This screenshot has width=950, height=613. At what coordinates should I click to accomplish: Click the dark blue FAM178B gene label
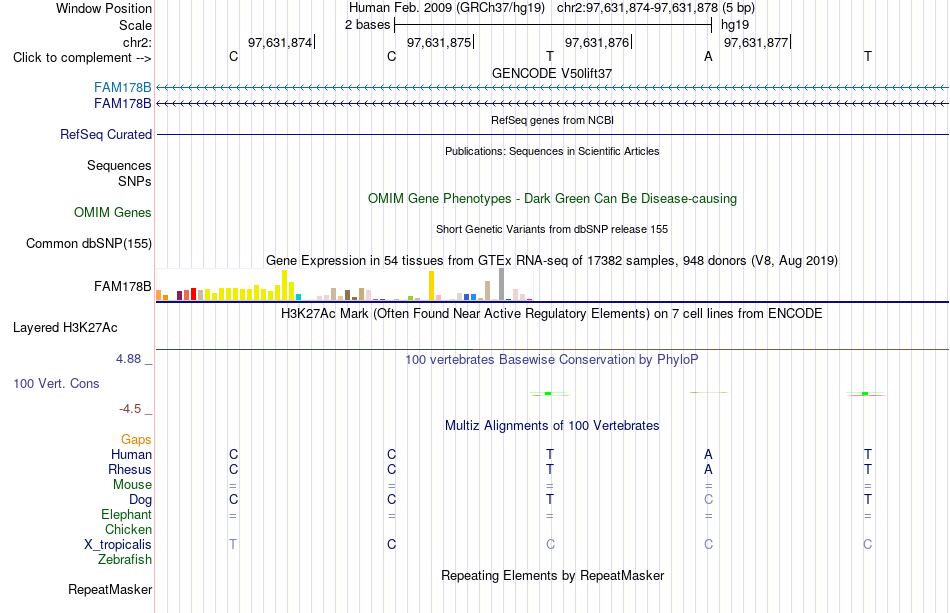coord(122,104)
